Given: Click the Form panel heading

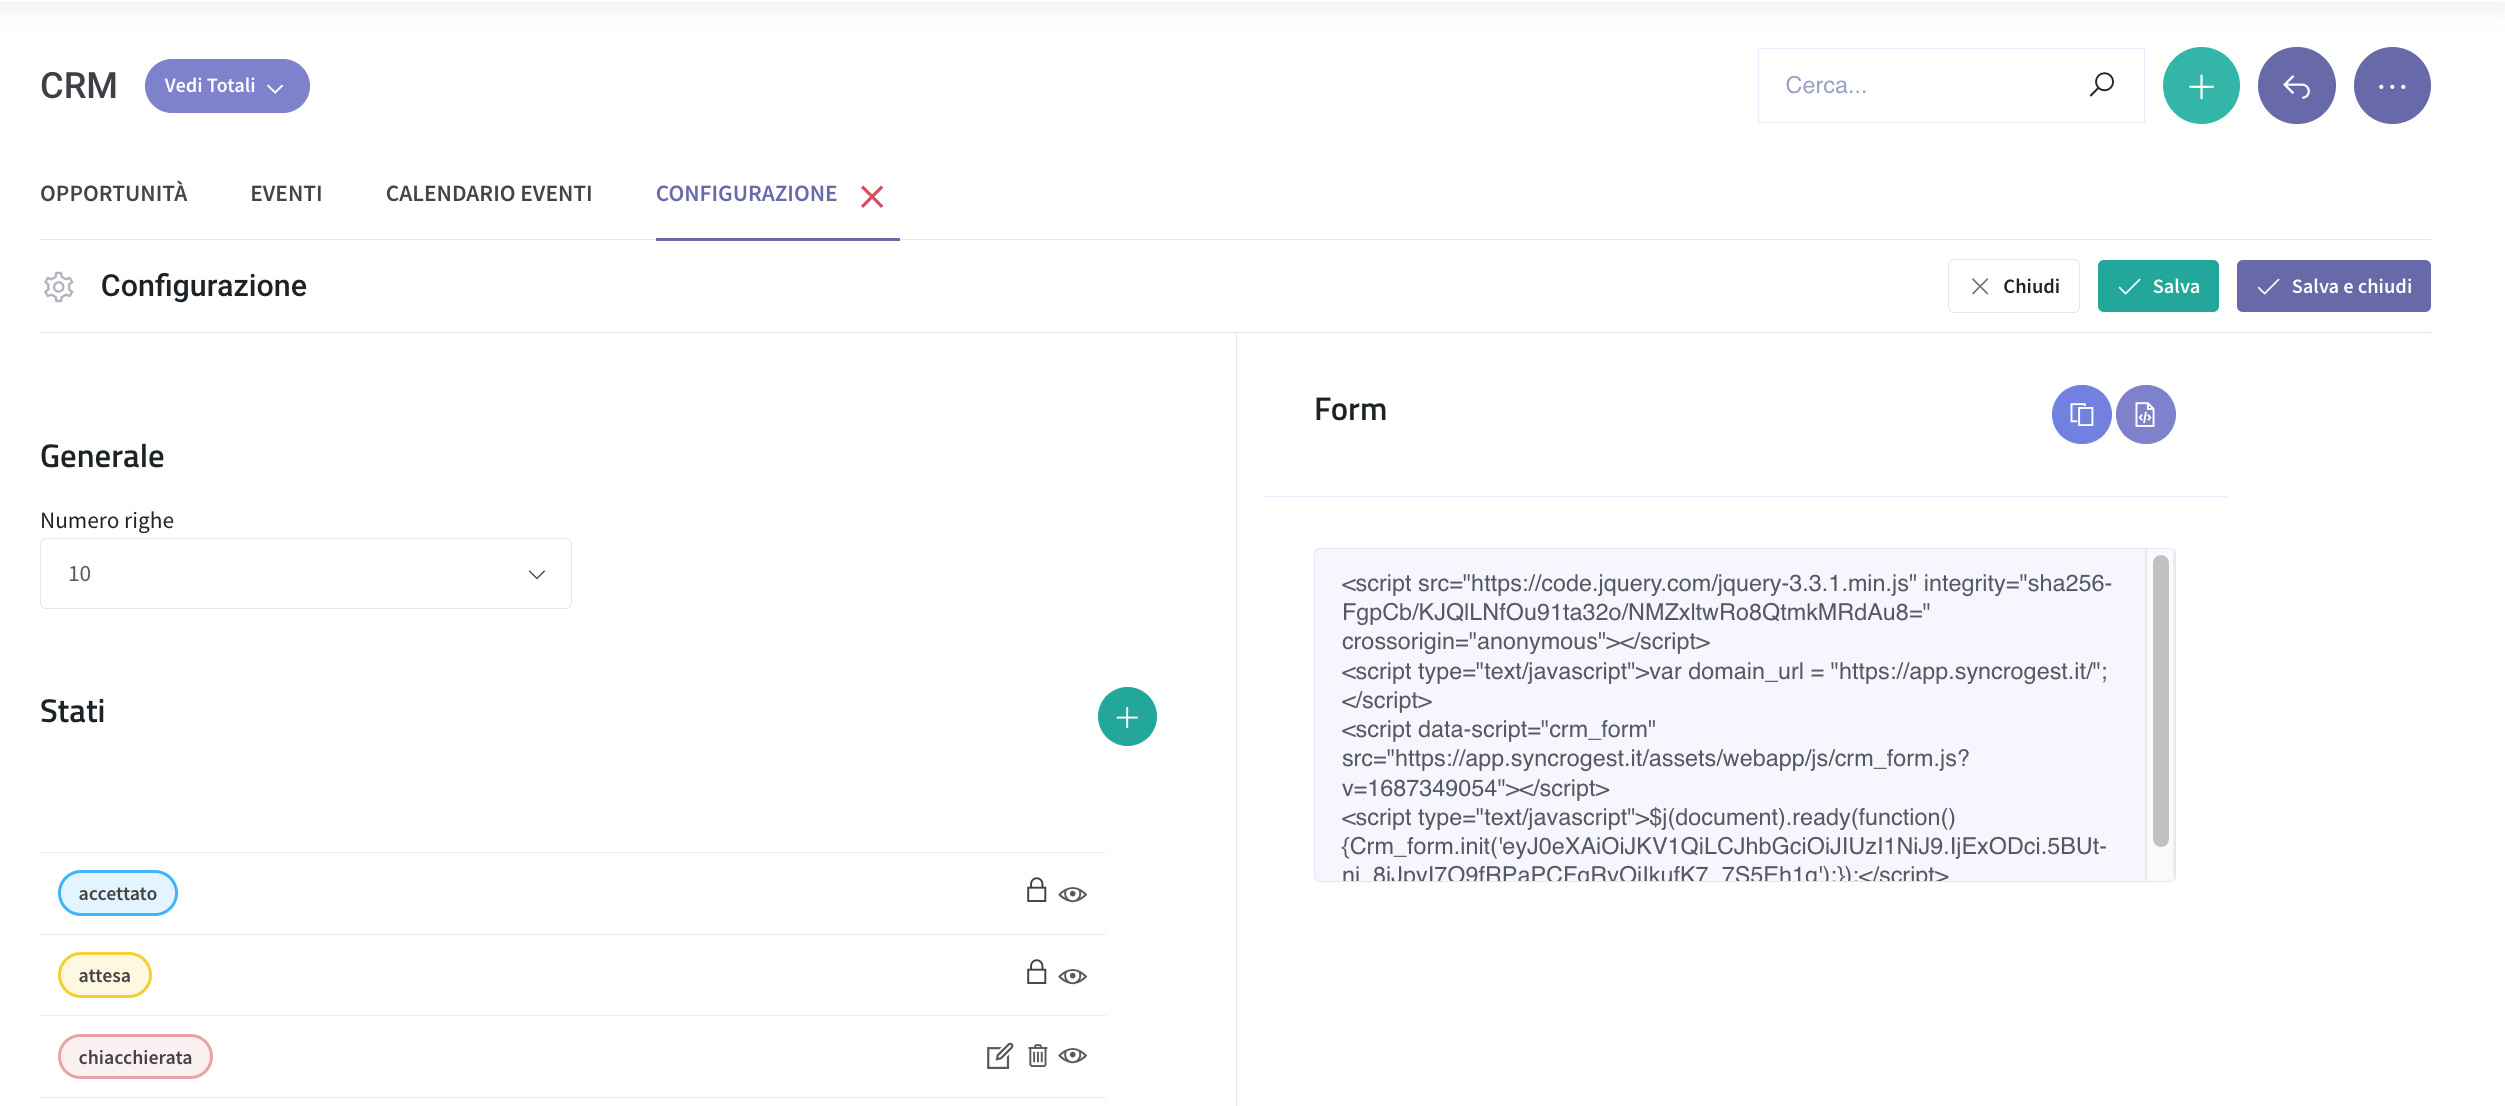Looking at the screenshot, I should pos(1350,410).
